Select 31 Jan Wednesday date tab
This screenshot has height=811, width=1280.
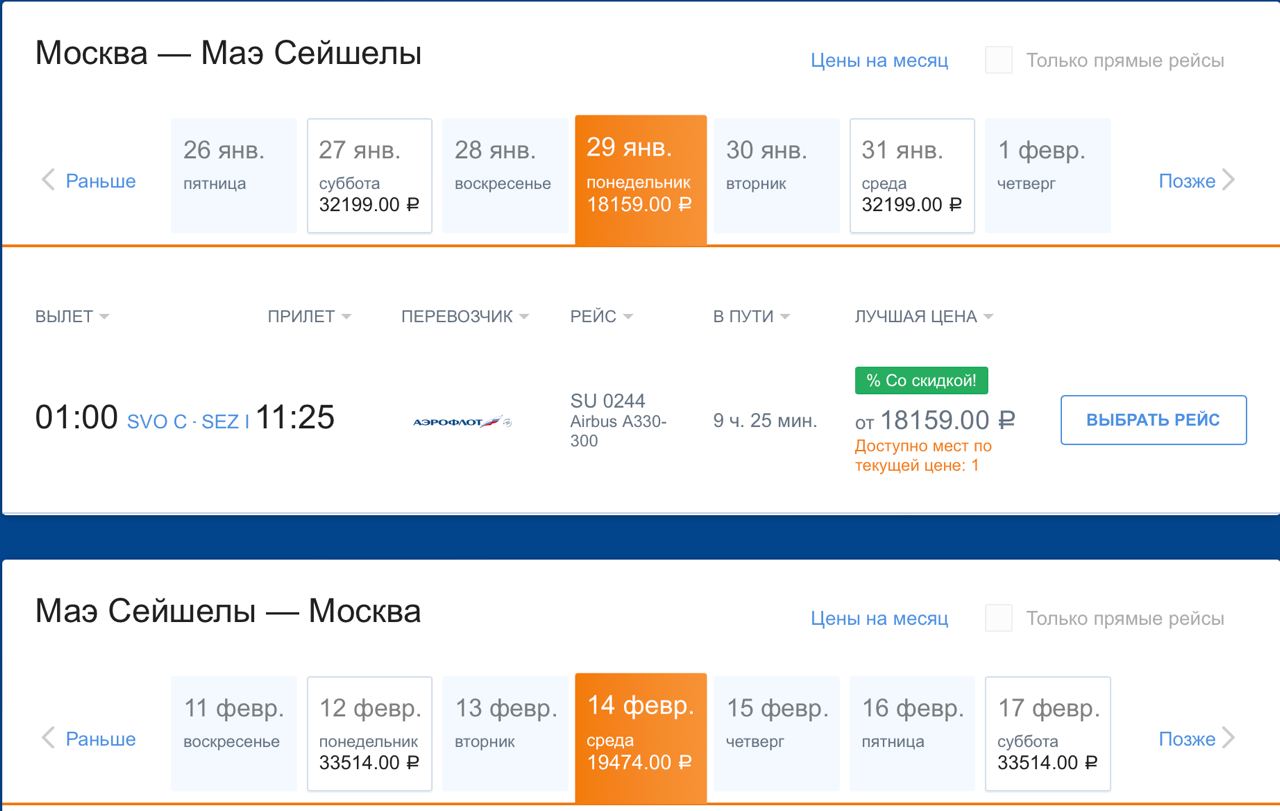pyautogui.click(x=912, y=176)
